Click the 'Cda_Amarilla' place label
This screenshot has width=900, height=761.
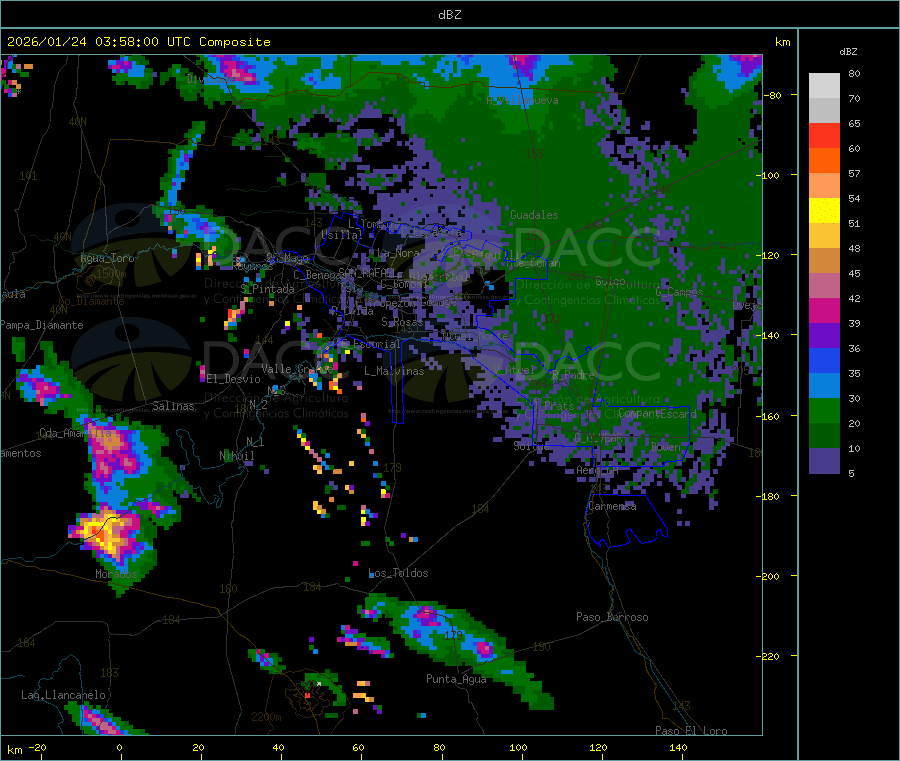click(x=75, y=433)
